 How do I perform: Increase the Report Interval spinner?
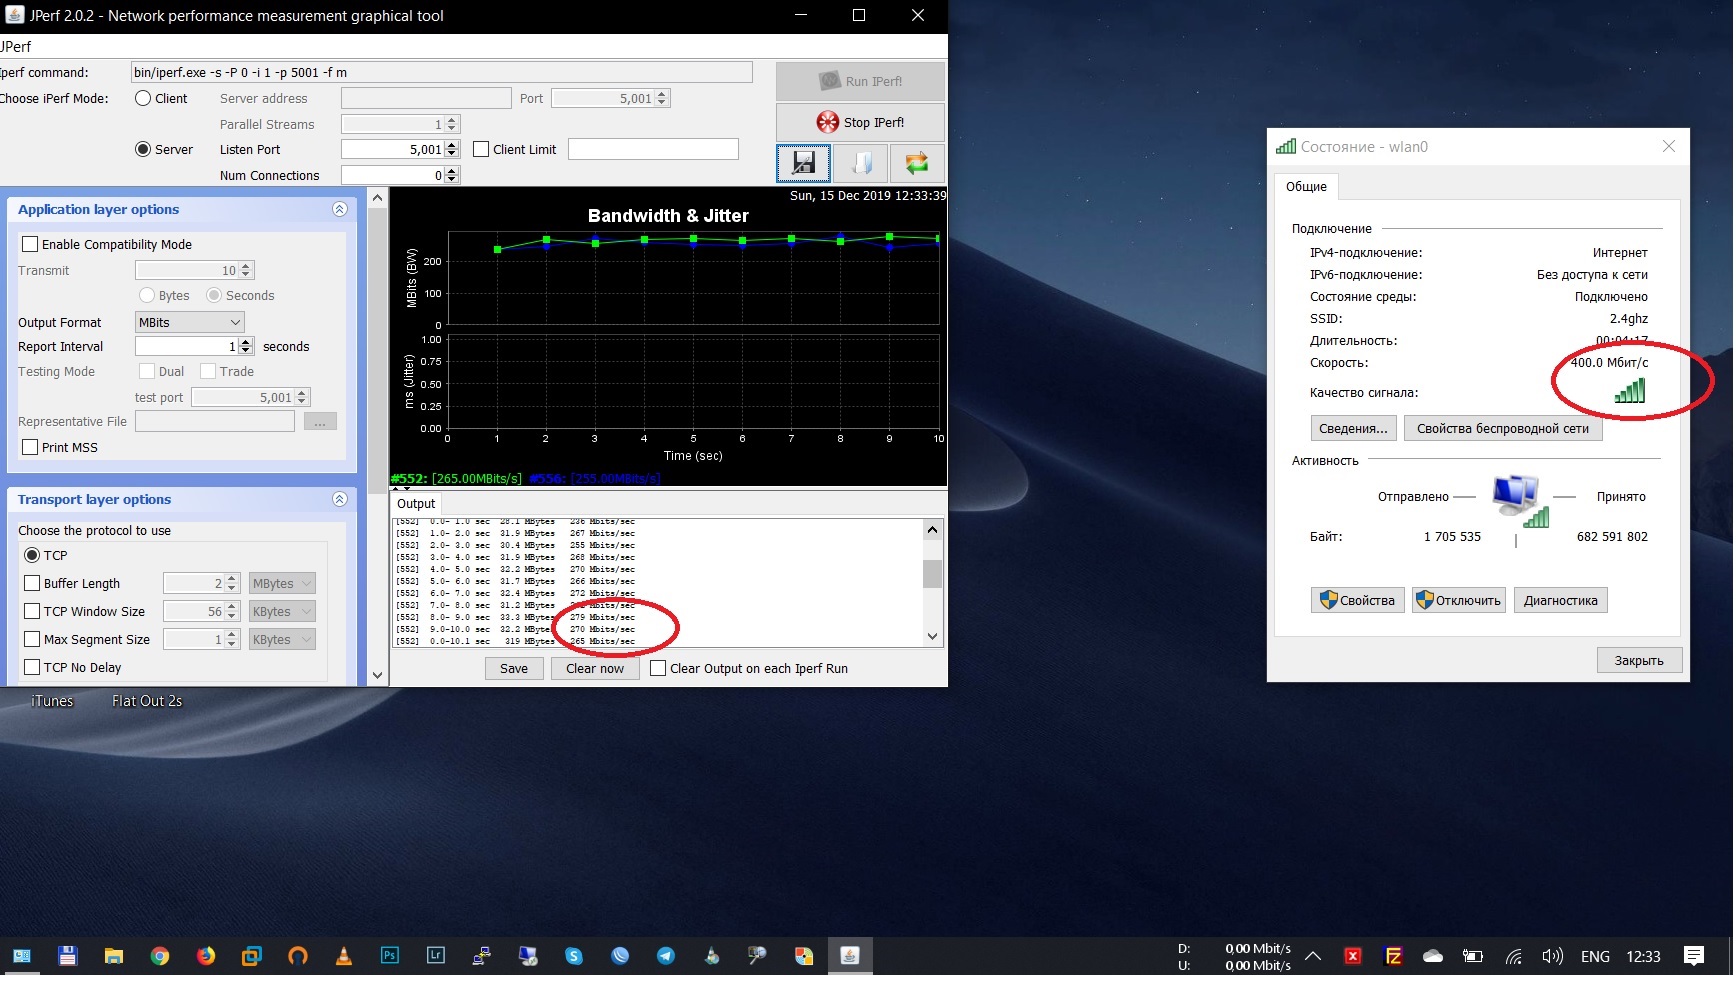246,342
